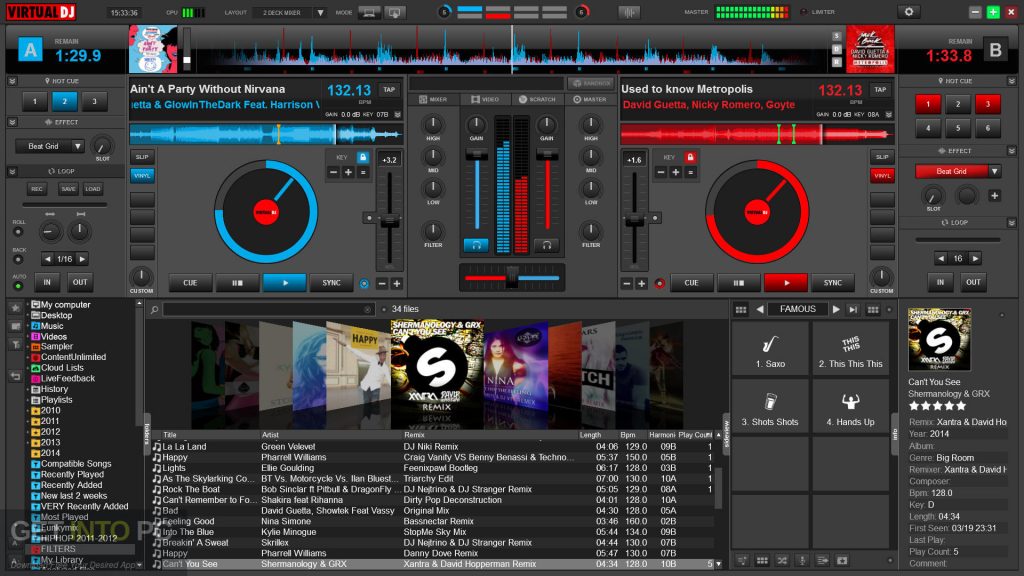Toggle the AUTO loop green indicator on deck A

[x=18, y=286]
